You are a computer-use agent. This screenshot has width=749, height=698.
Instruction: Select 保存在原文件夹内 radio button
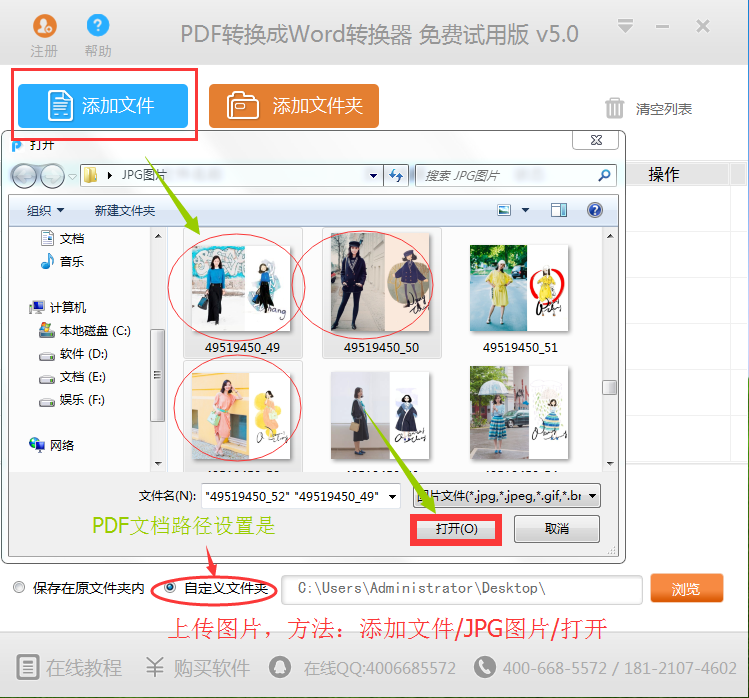tap(19, 587)
